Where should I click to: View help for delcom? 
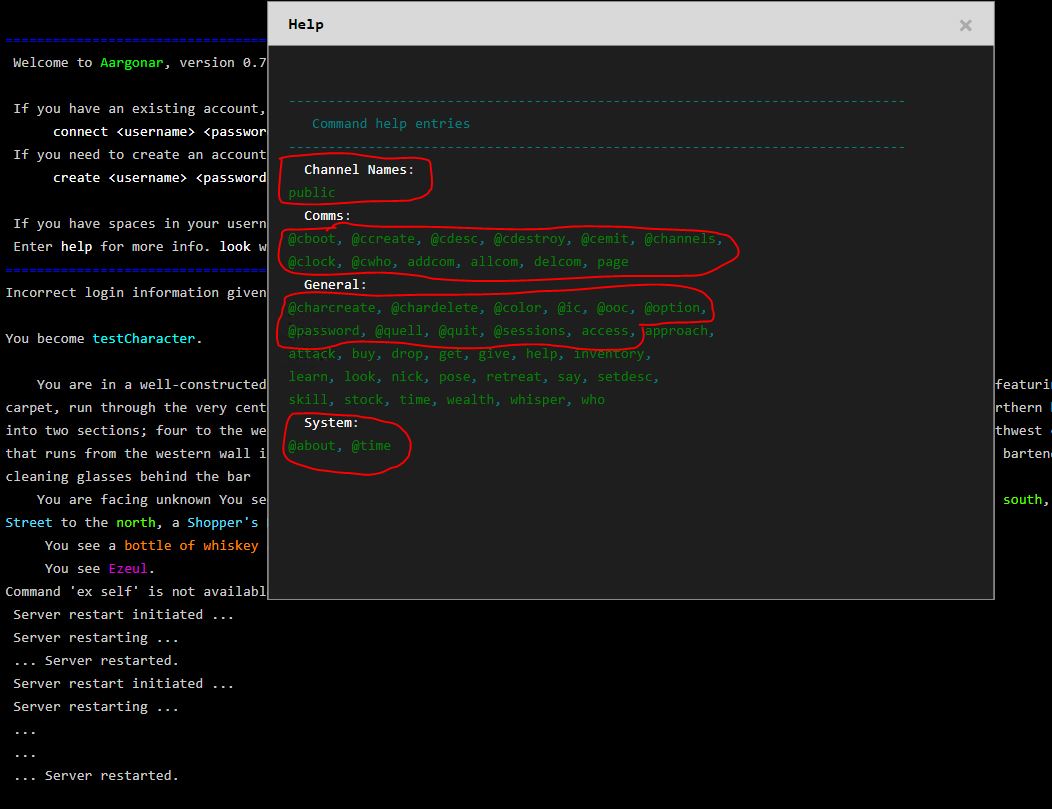click(x=558, y=262)
